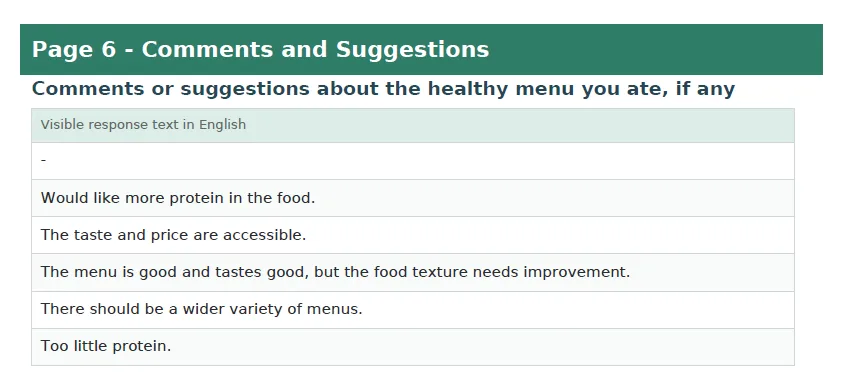Image resolution: width=842 pixels, height=385 pixels.
Task: Click the words 'if any' in the question heading
Action: 705,89
